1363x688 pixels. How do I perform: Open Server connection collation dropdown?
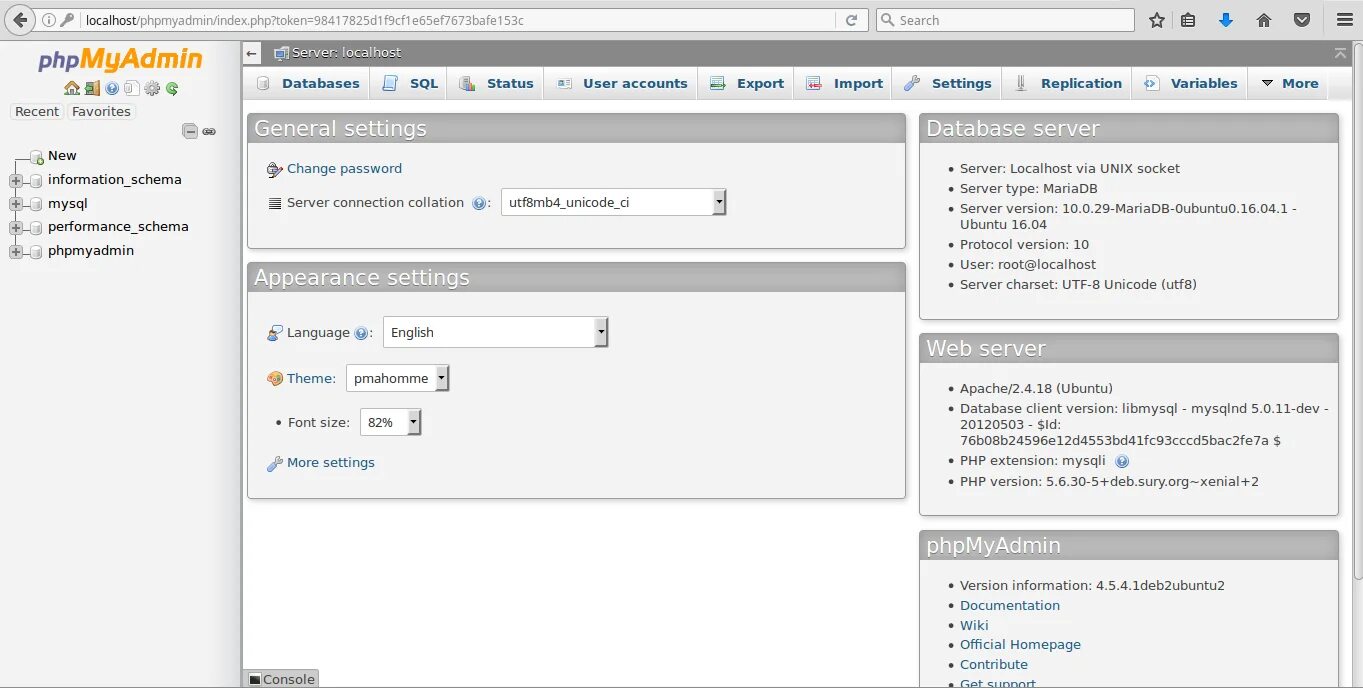(613, 202)
